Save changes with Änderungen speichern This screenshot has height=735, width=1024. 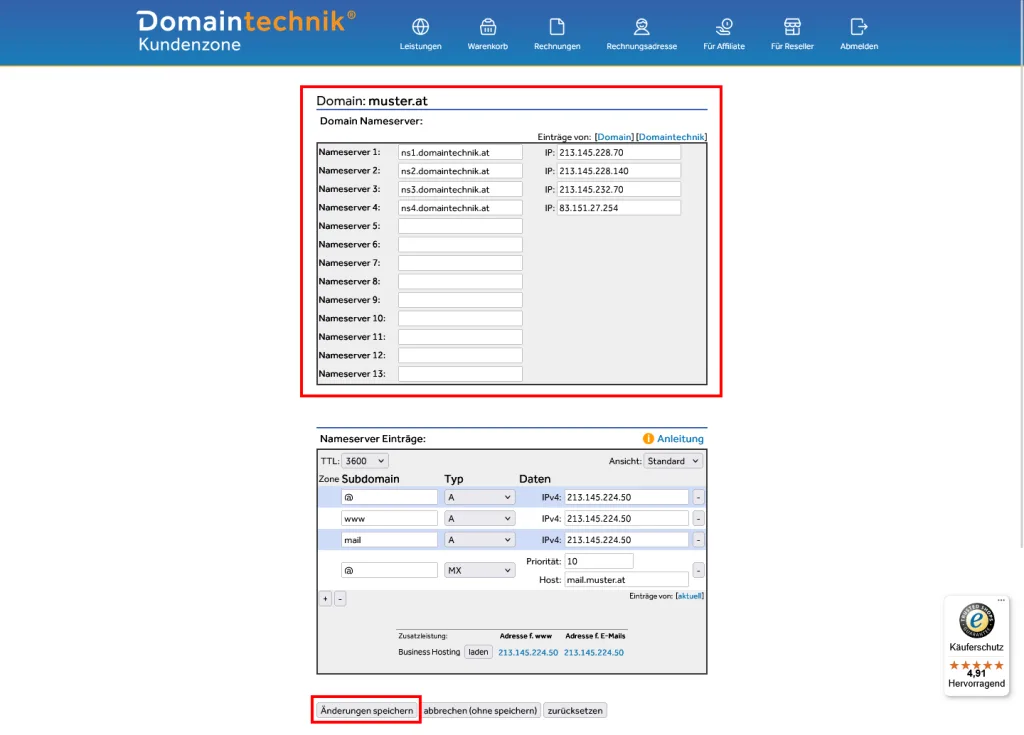click(366, 710)
